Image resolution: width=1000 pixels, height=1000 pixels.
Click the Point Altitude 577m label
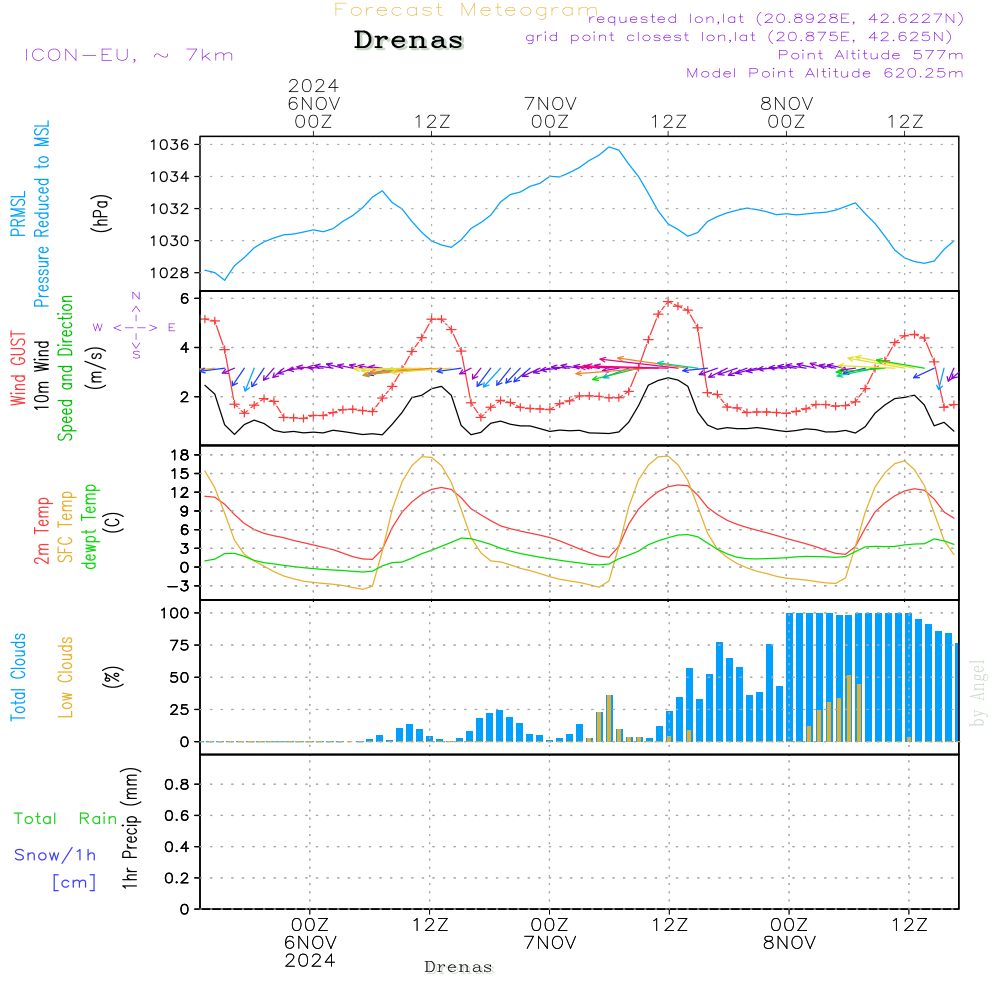pos(870,55)
